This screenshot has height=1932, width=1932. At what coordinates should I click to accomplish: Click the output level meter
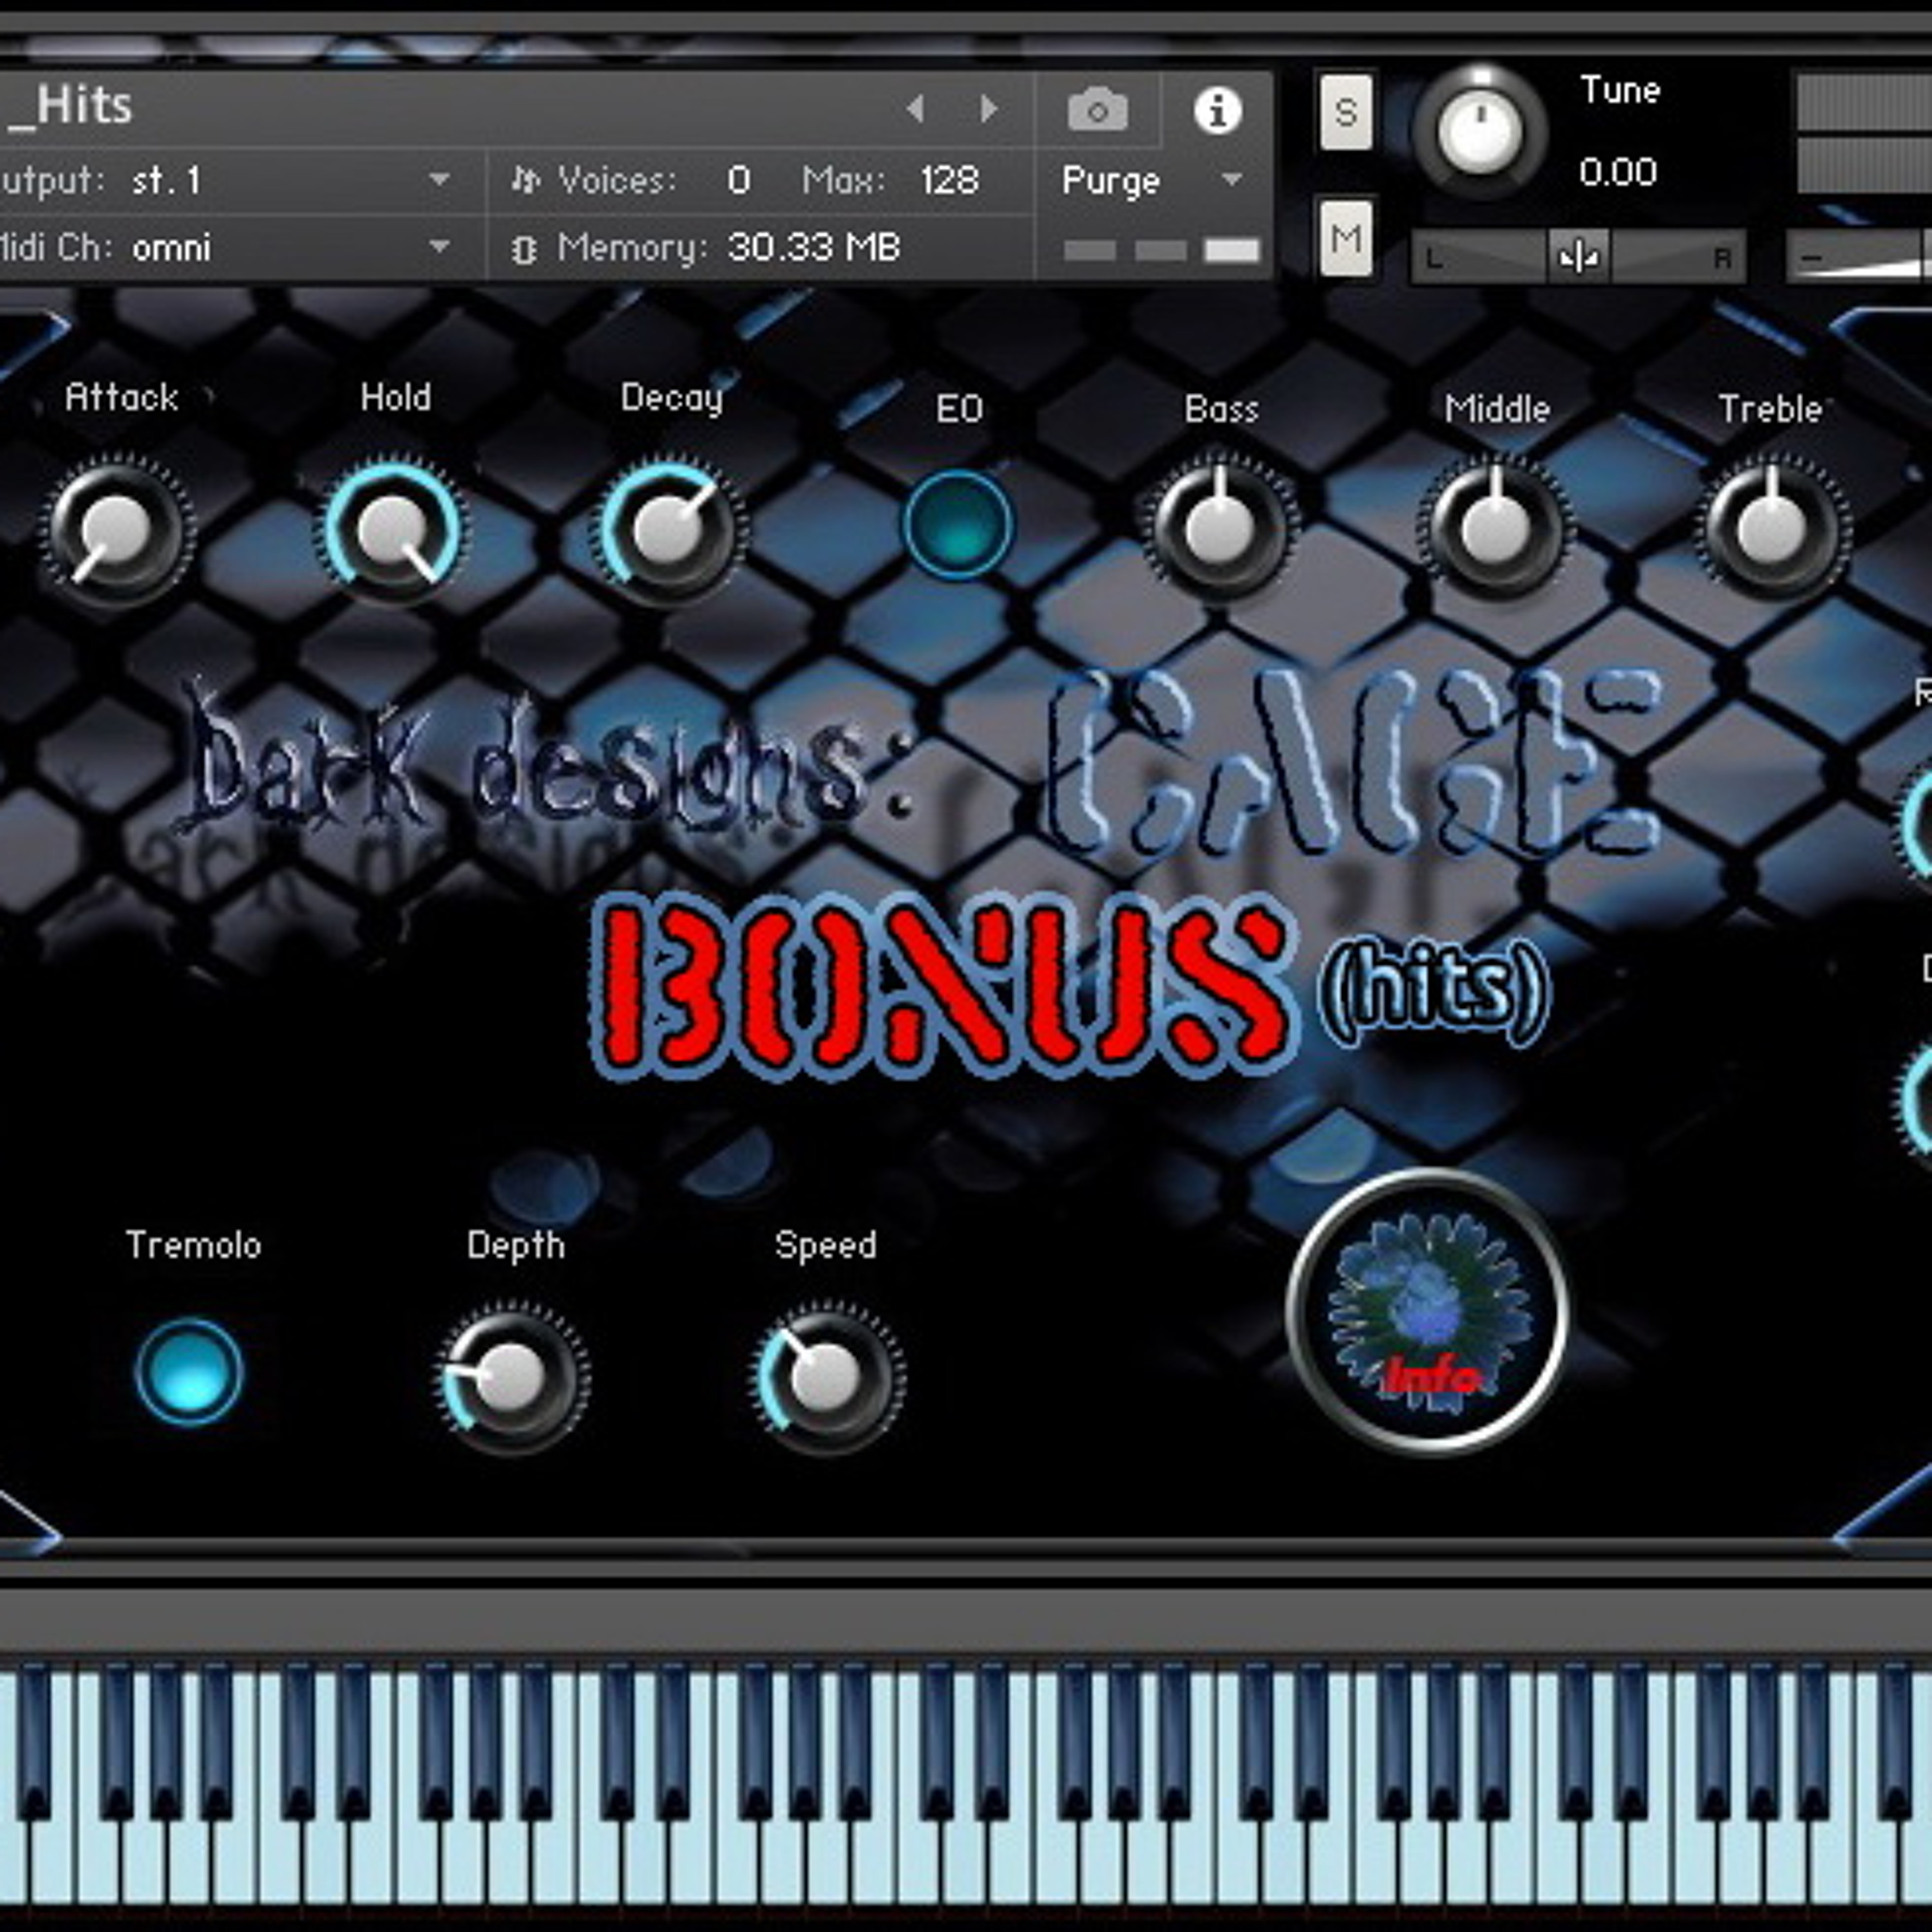pos(1865,133)
